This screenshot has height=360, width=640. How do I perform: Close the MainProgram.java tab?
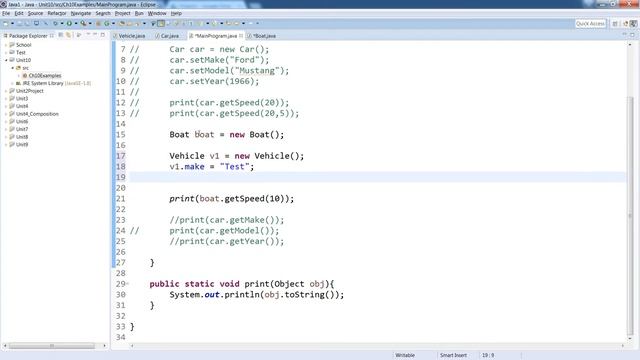pos(241,36)
